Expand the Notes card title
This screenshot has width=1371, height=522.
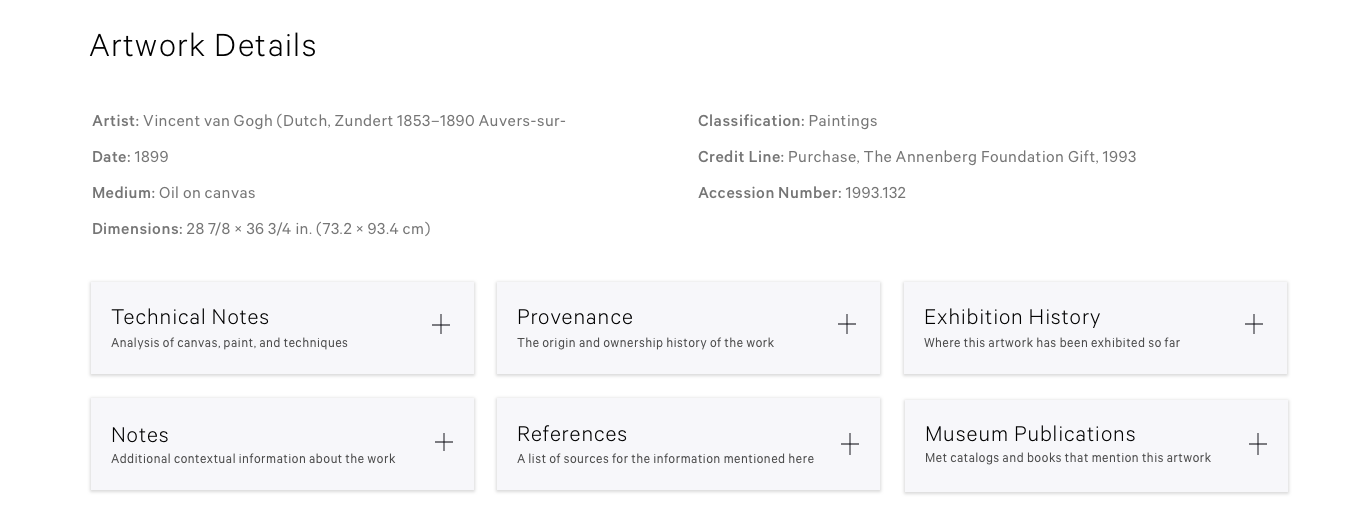[x=140, y=435]
